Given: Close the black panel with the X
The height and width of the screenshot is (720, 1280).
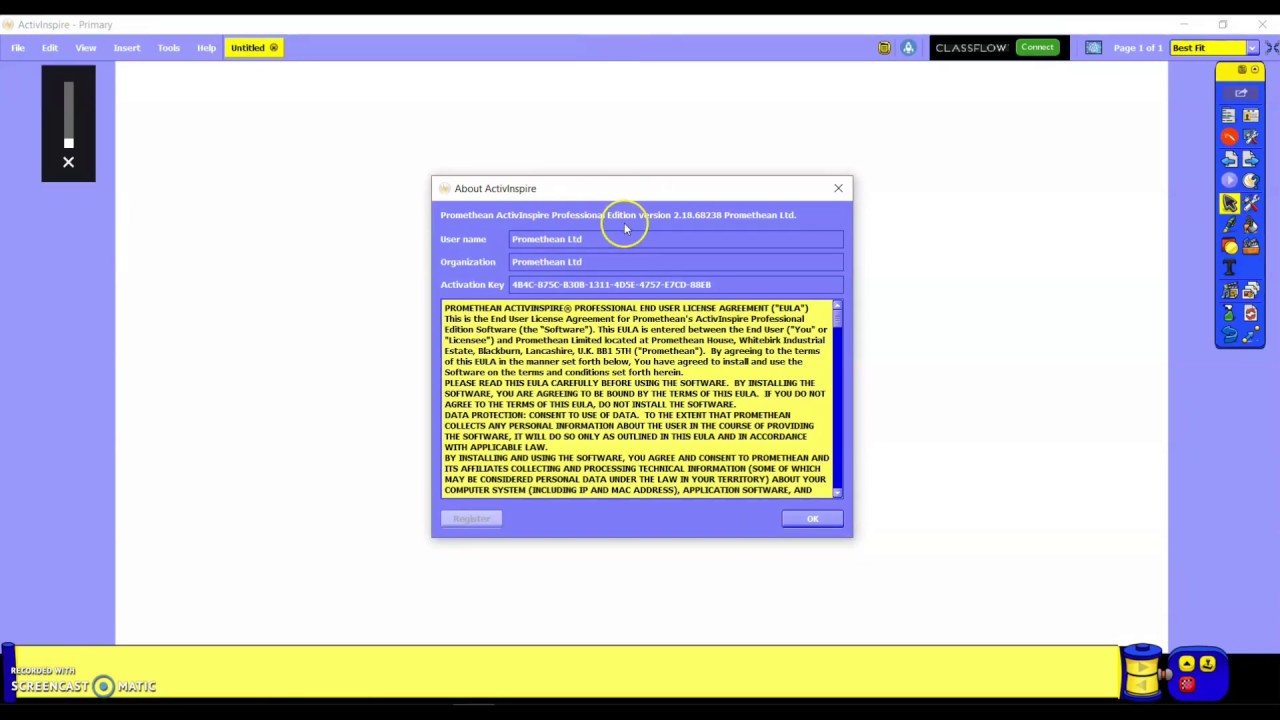Looking at the screenshot, I should 68,162.
